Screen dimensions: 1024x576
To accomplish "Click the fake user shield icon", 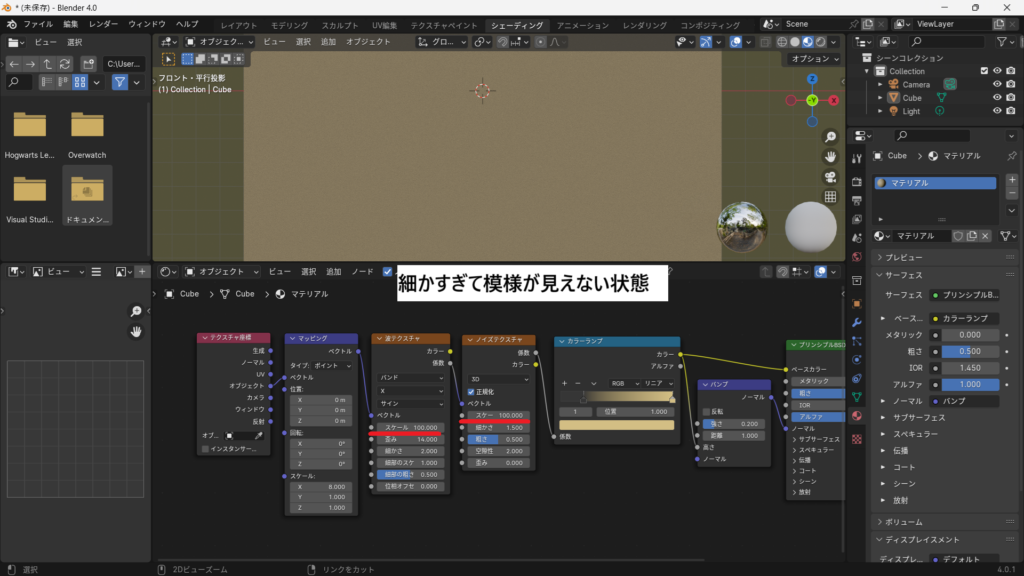I will pyautogui.click(x=958, y=236).
